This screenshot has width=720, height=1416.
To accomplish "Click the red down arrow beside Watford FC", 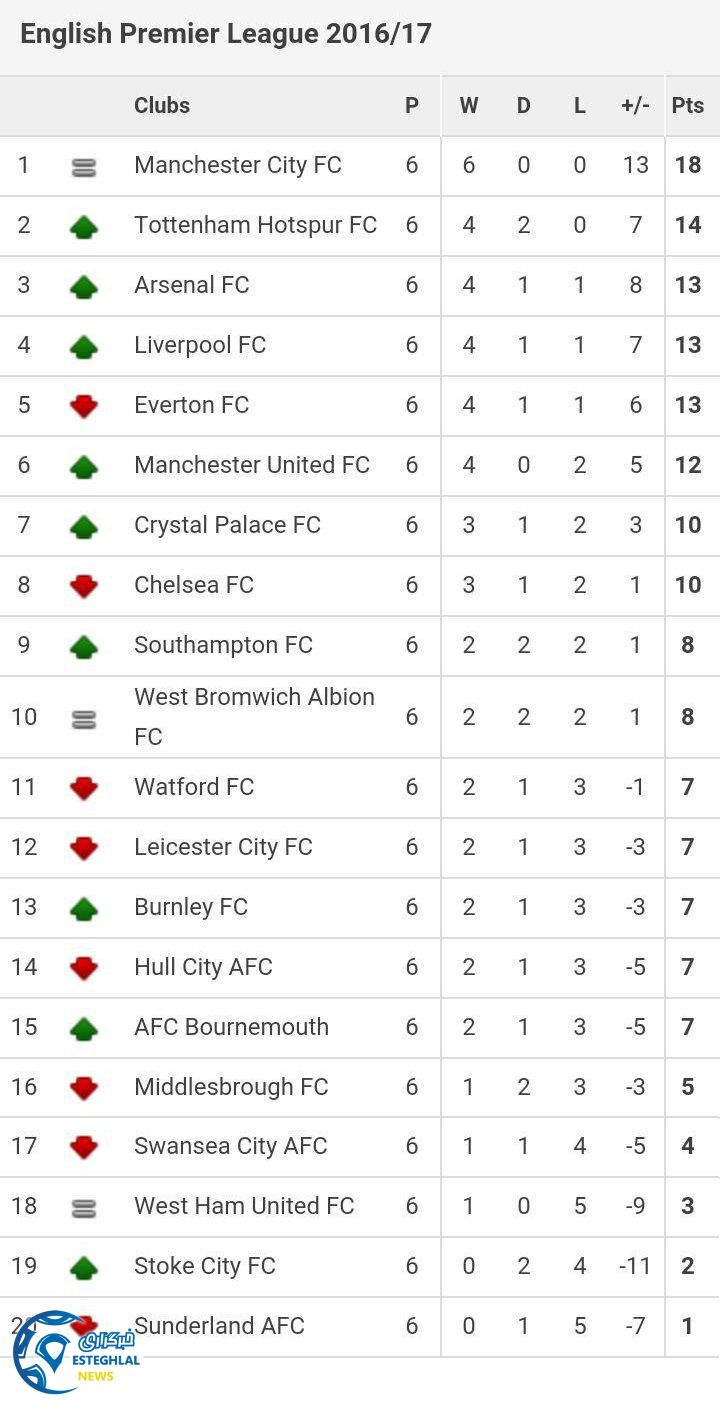I will click(84, 788).
